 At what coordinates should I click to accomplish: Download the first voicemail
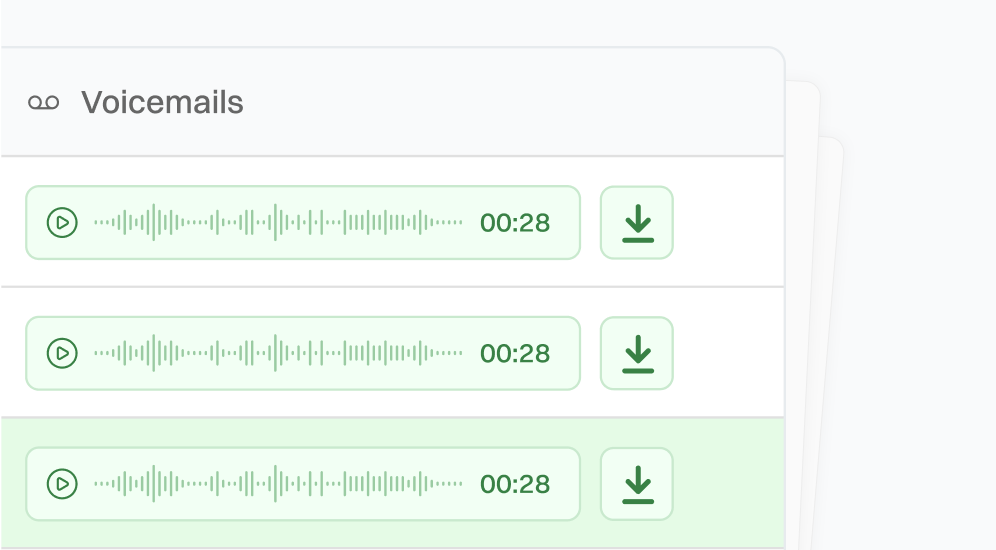tap(637, 222)
